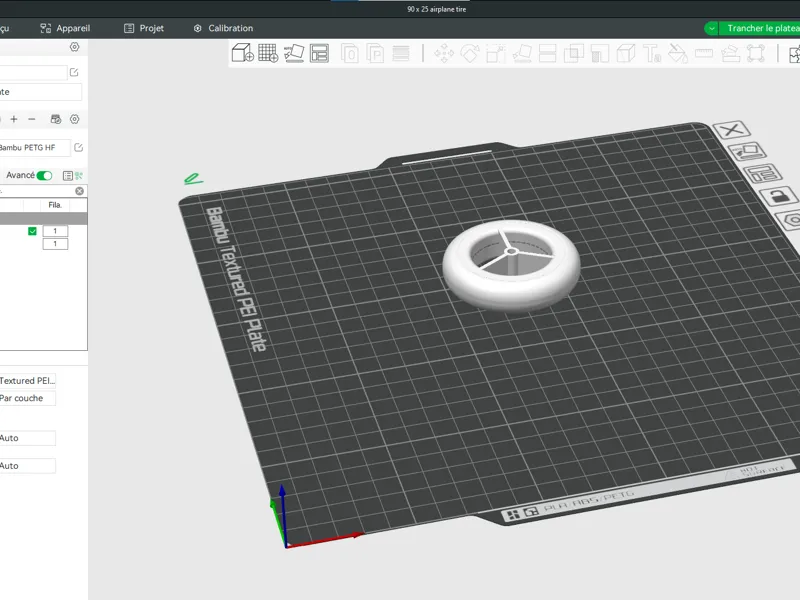Viewport: 800px width, 600px height.
Task: Click Split to objects icon
Action: (x=350, y=53)
